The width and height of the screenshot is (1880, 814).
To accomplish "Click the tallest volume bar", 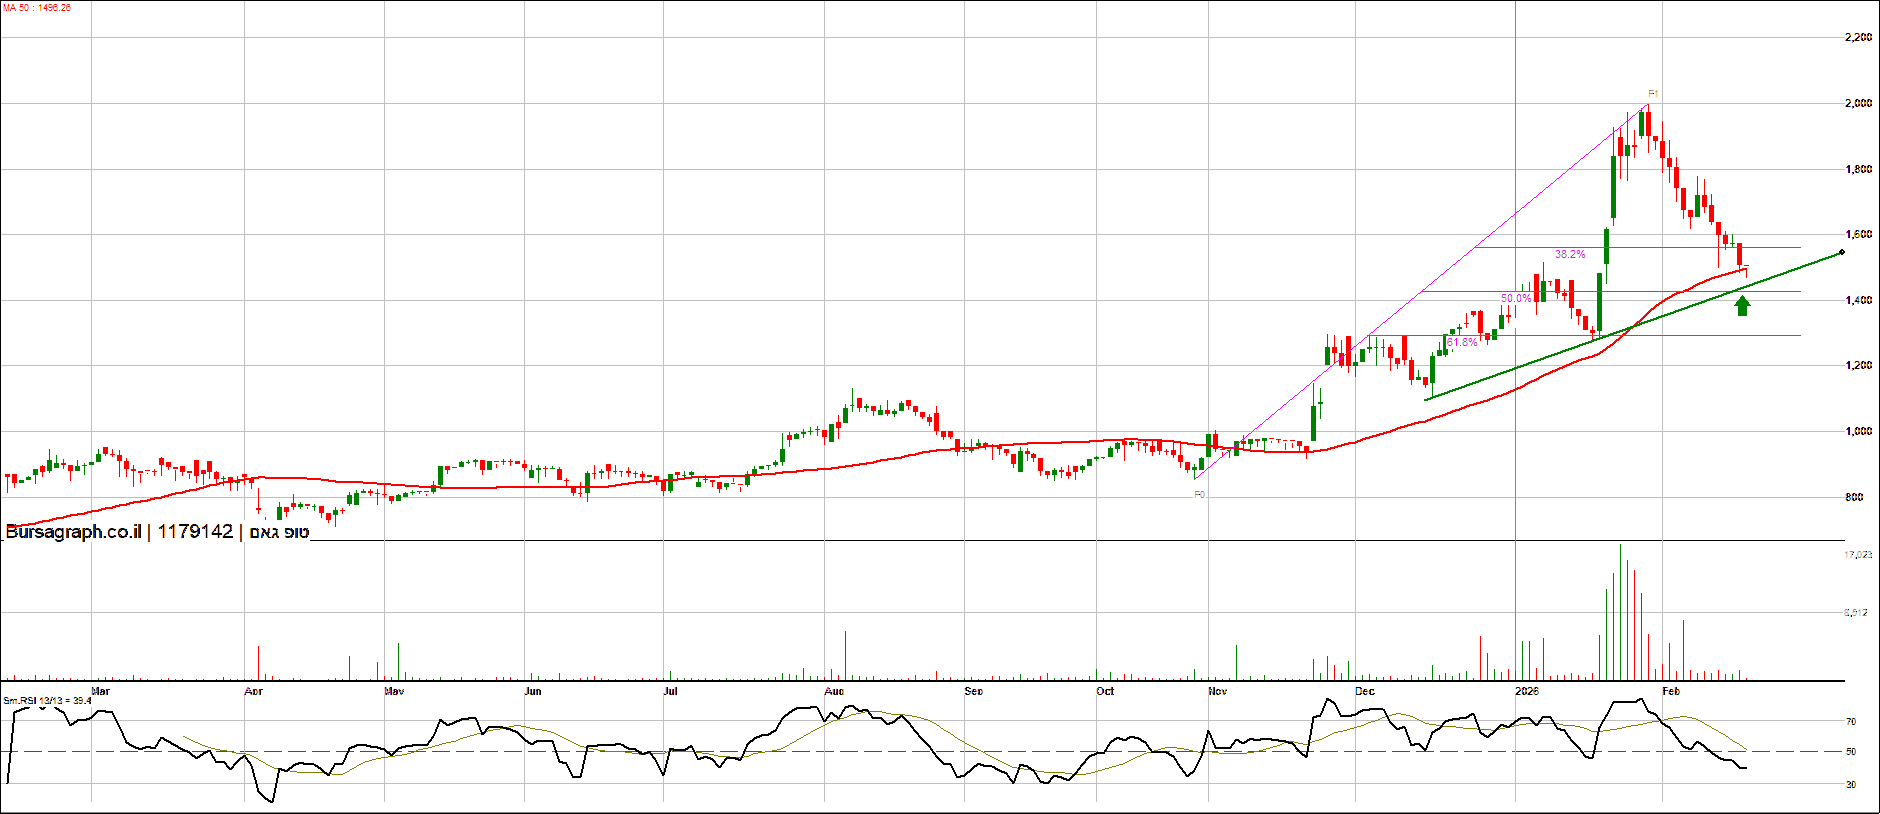I will click(x=1620, y=612).
